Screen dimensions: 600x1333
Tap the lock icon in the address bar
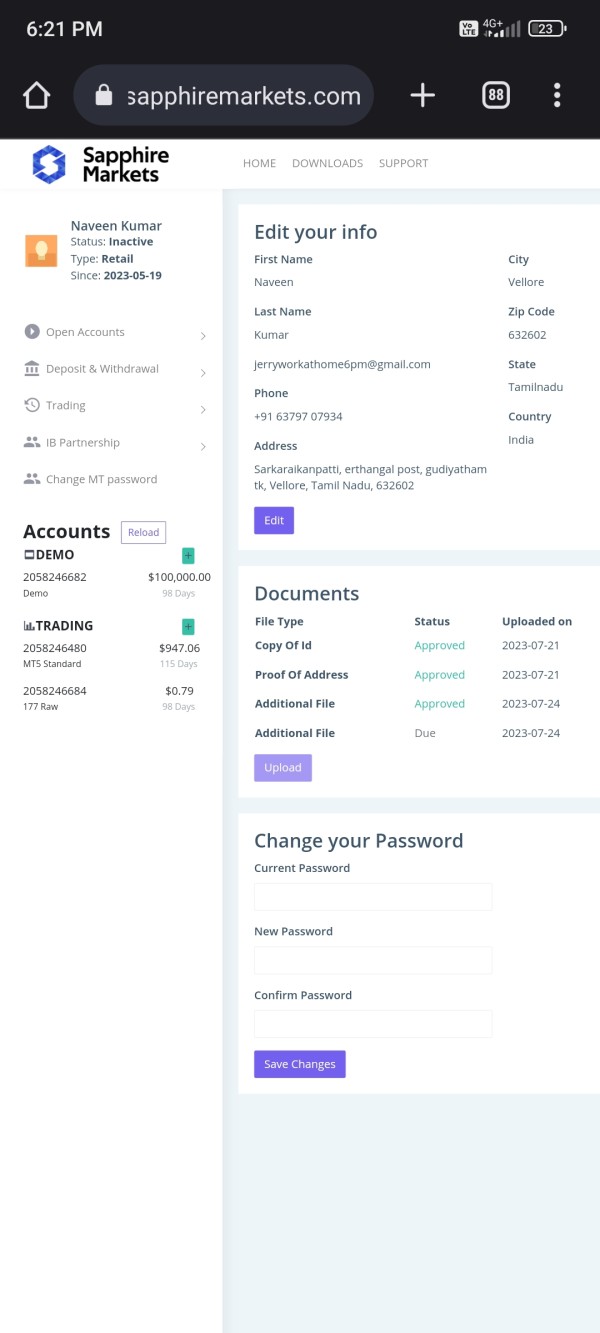click(x=103, y=95)
